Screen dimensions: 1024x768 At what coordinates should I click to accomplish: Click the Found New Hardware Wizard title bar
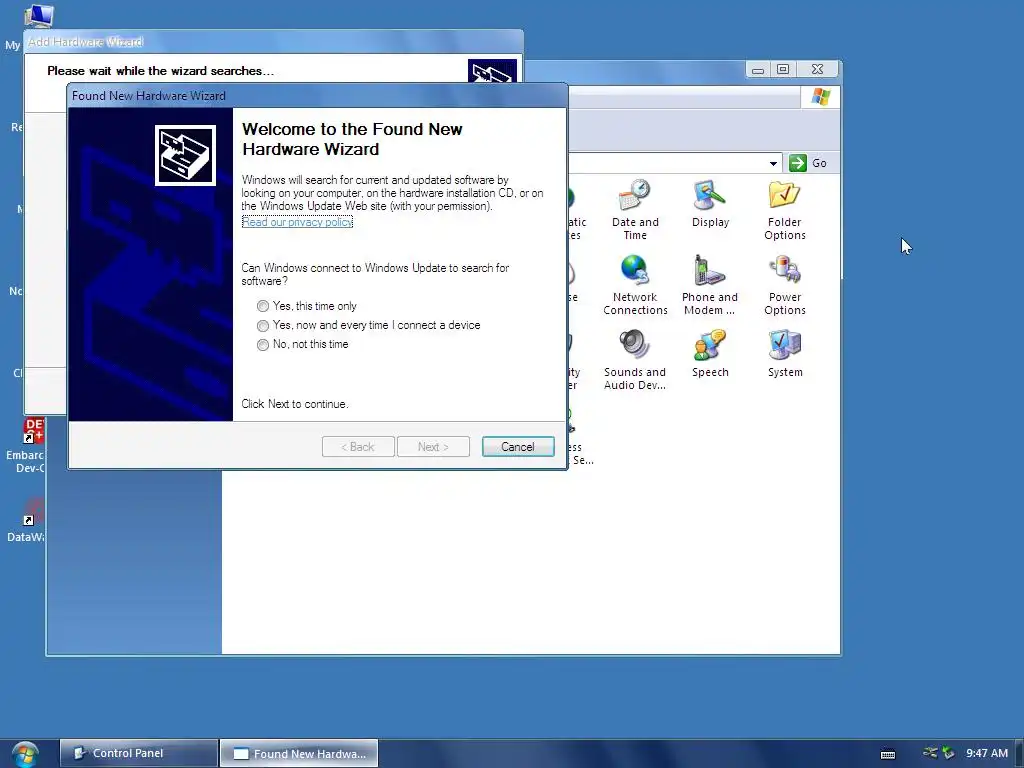(317, 95)
